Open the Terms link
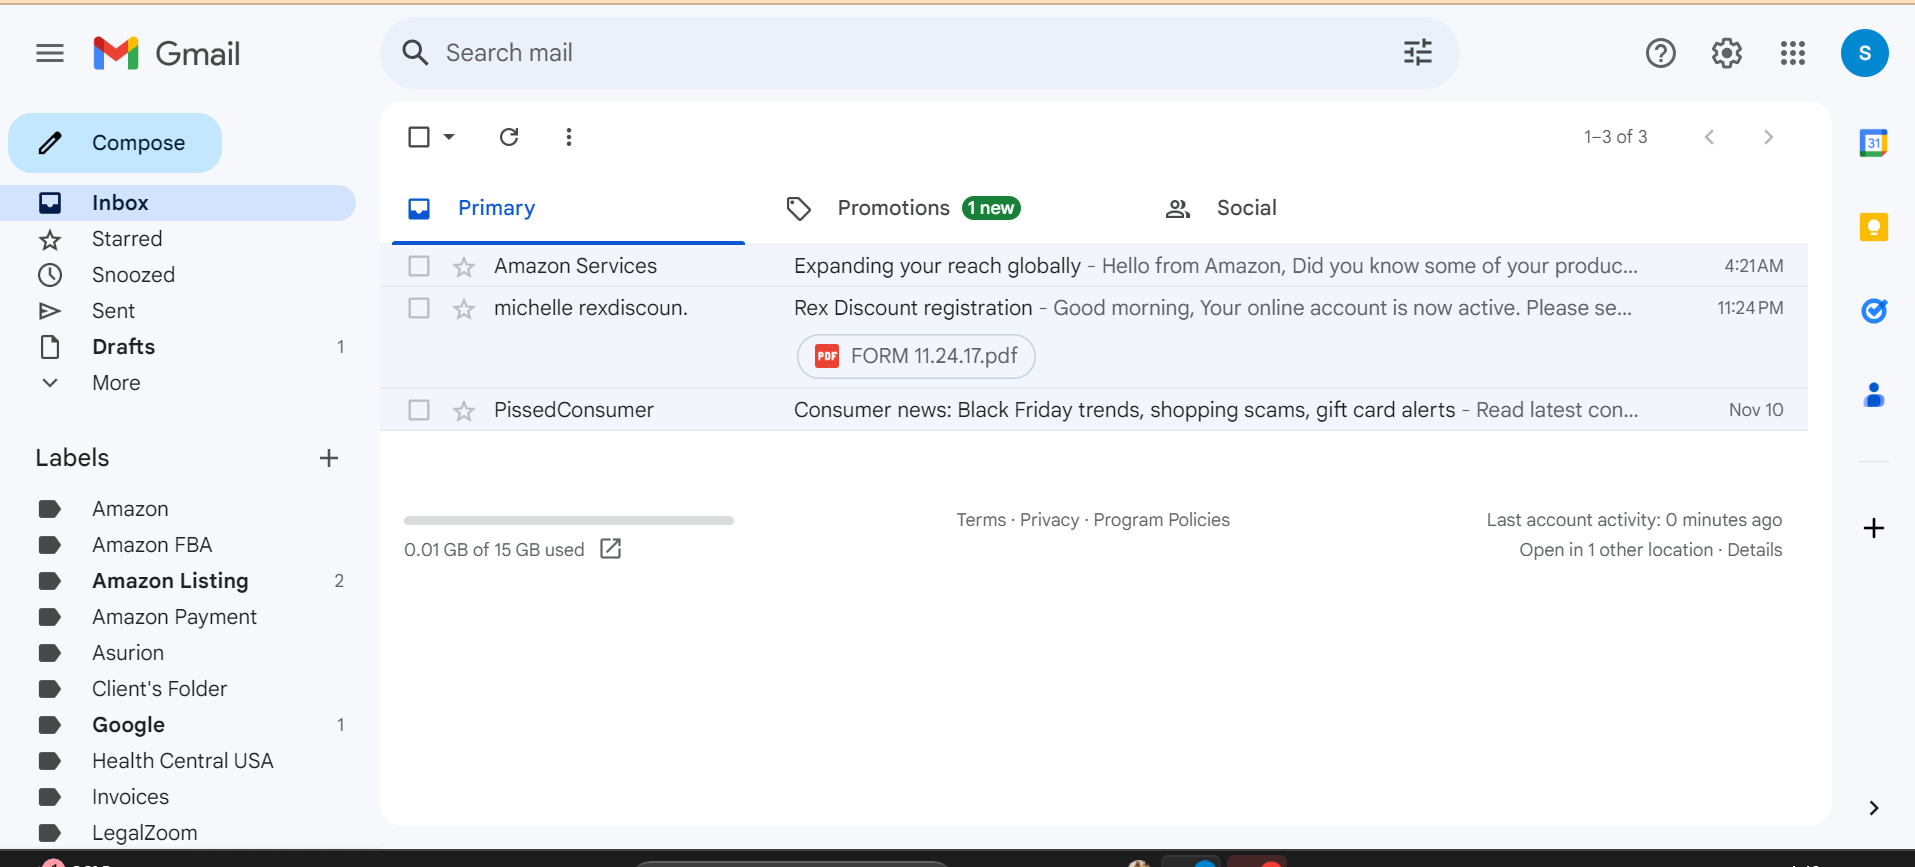This screenshot has width=1915, height=867. tap(981, 520)
